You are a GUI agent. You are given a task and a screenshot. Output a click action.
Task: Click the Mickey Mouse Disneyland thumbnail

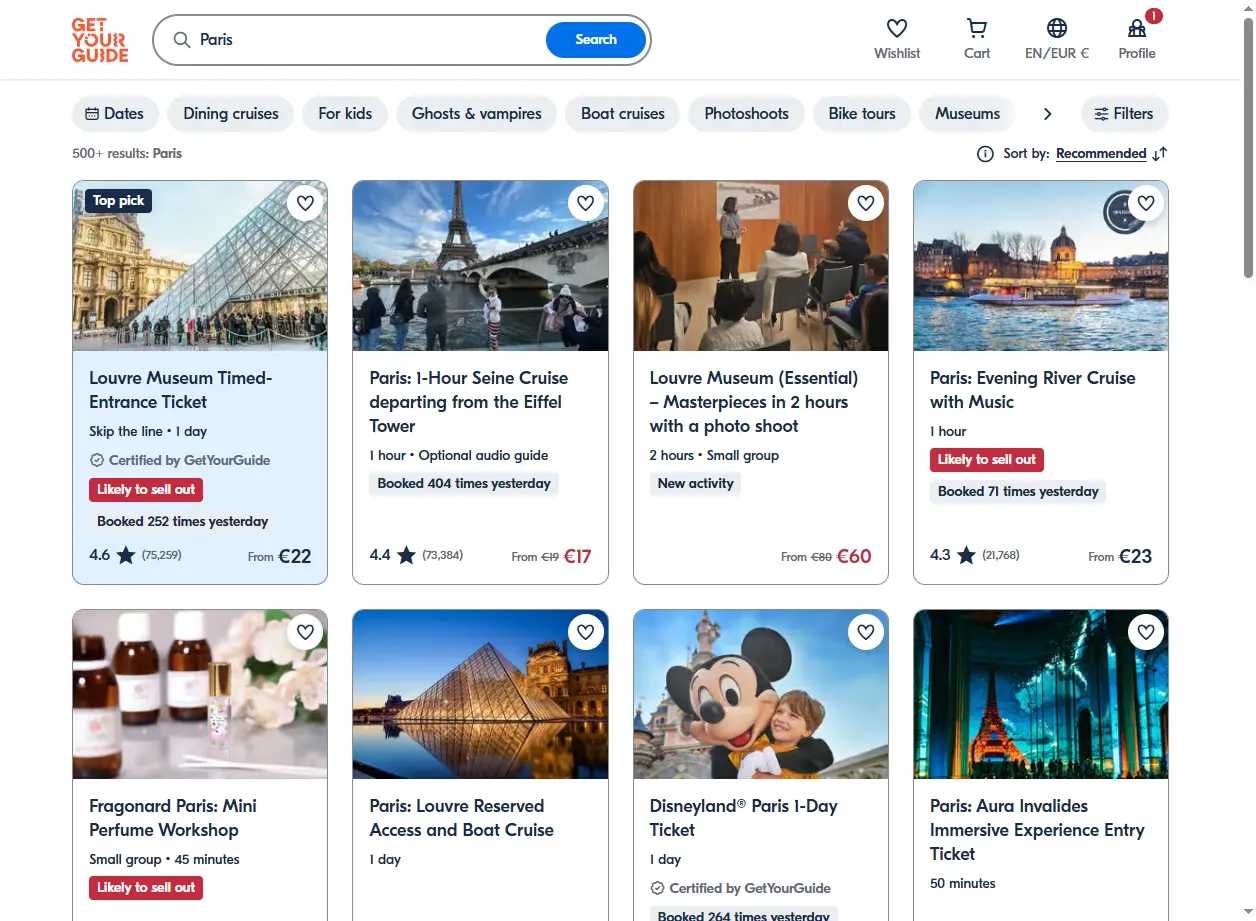(x=761, y=694)
